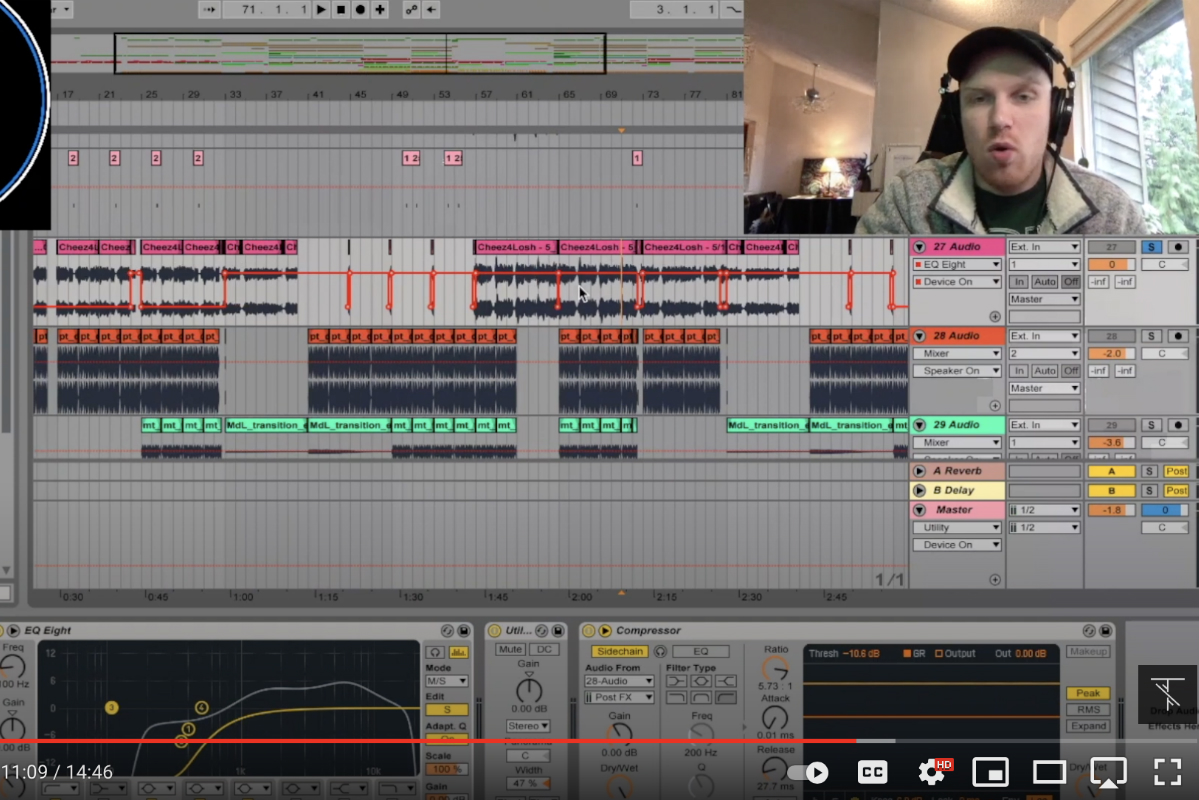
Task: Select the high-shelf sidechain filter type
Action: (726, 681)
